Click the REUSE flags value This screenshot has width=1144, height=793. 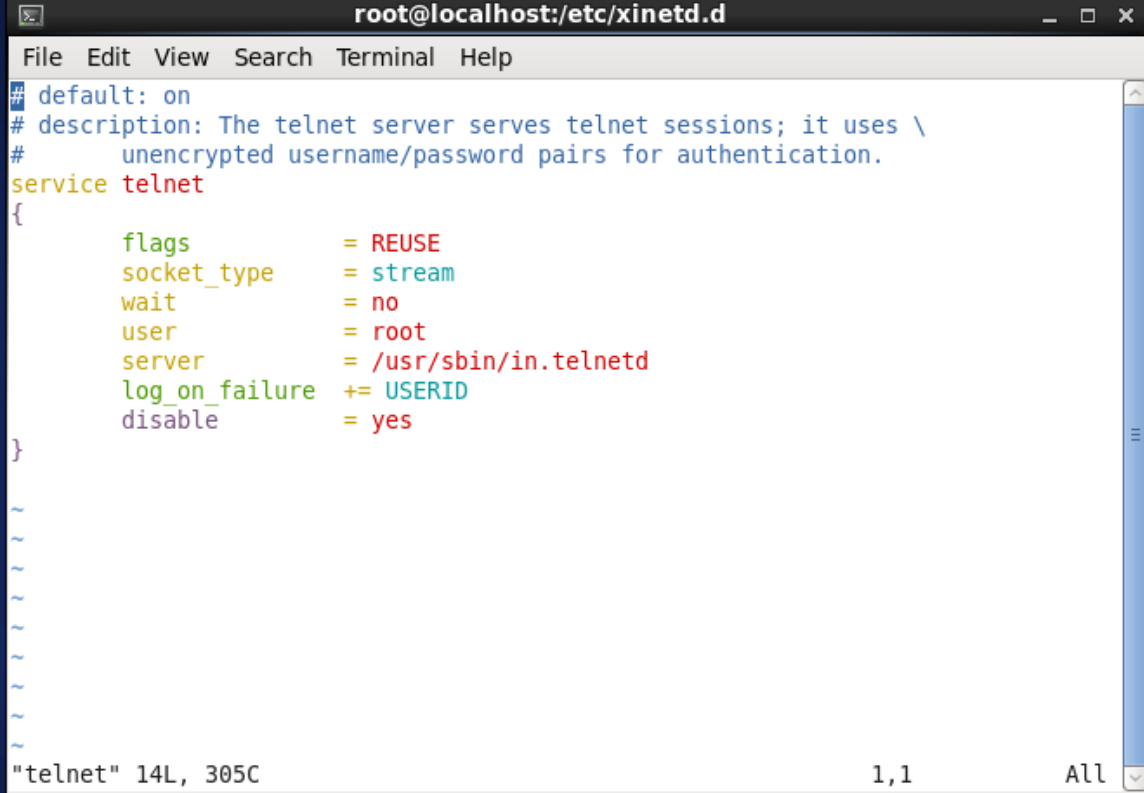(406, 243)
